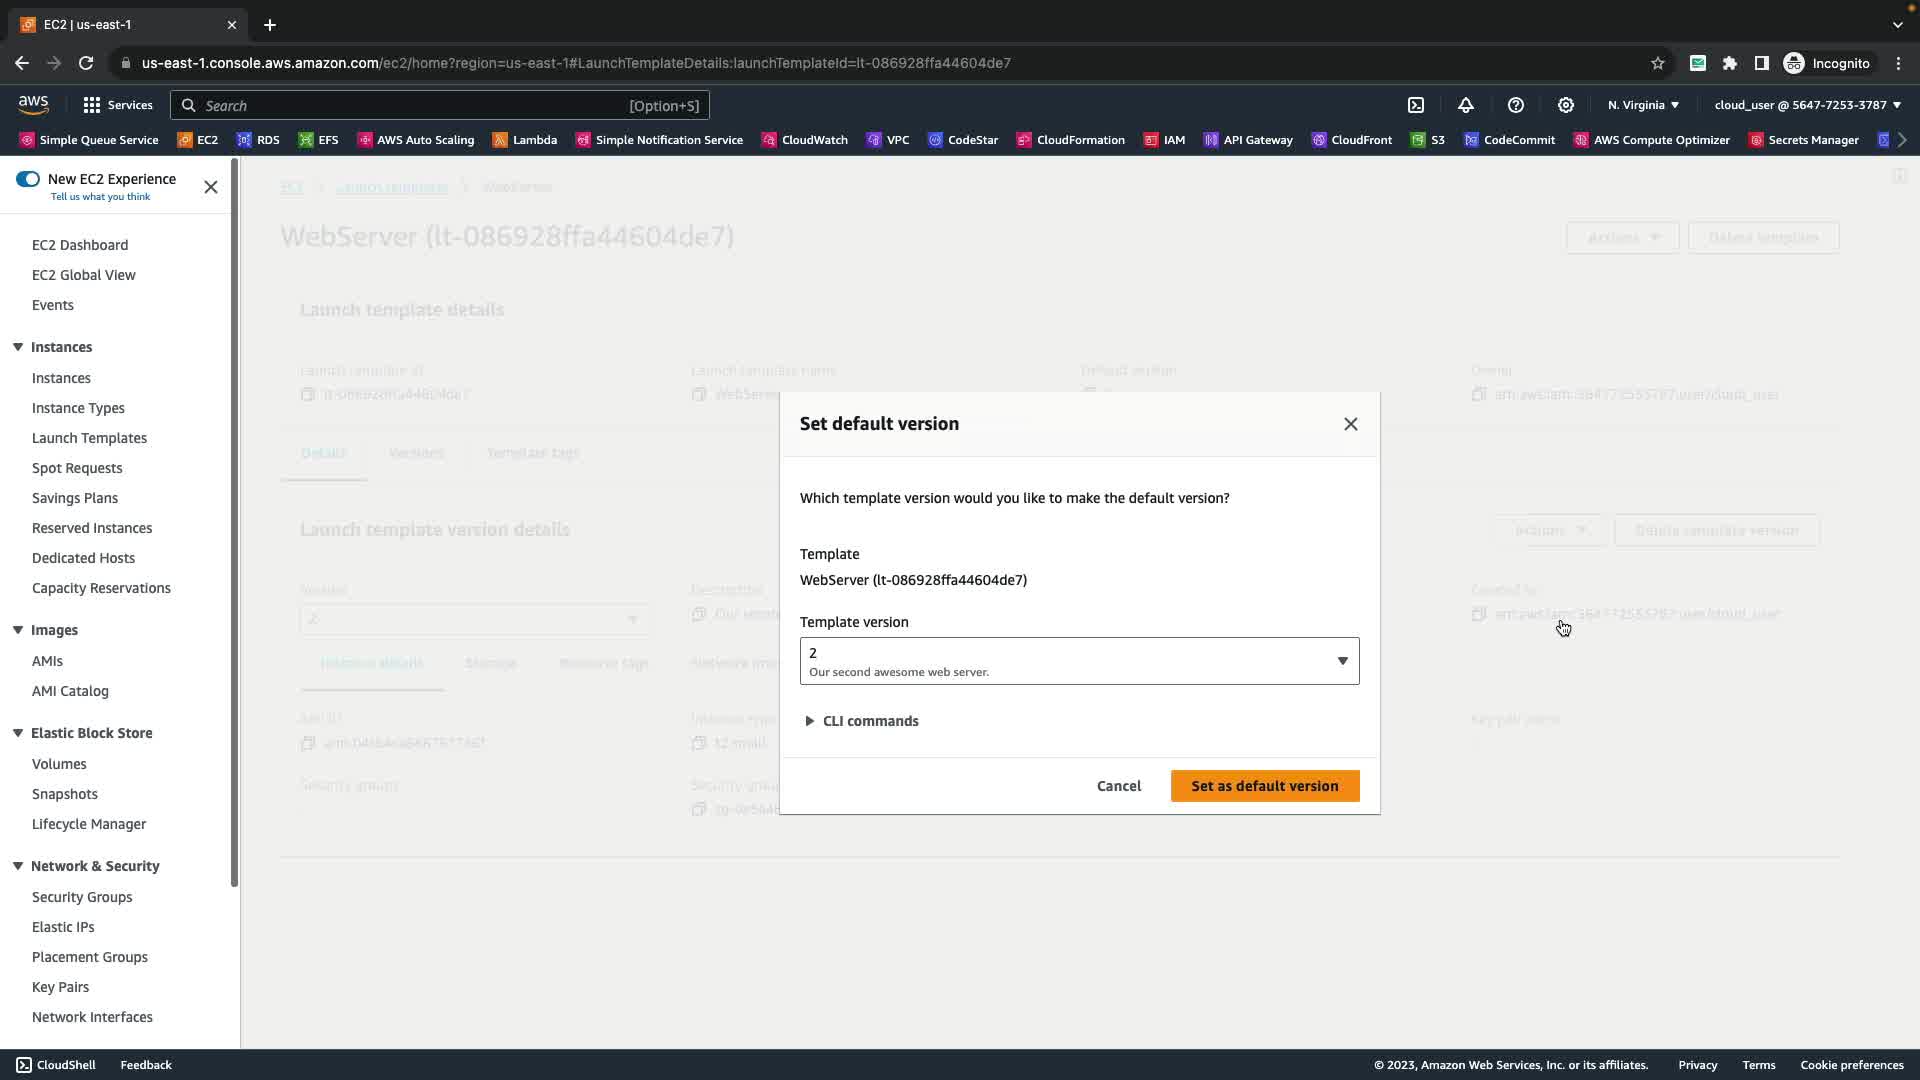Open the settings gear icon in AWS header

click(1566, 105)
